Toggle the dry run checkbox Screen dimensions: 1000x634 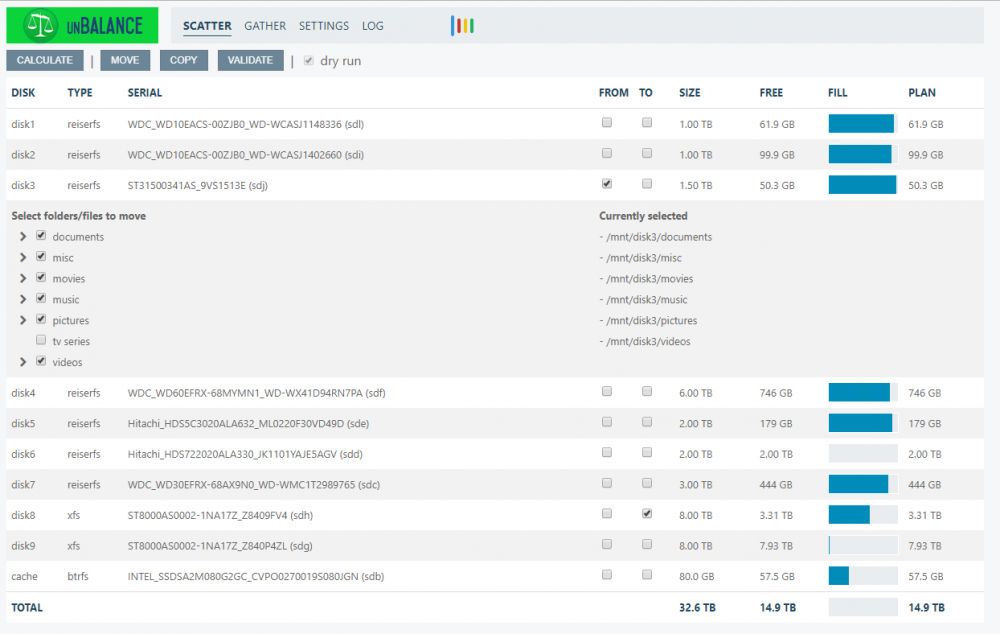click(x=309, y=61)
